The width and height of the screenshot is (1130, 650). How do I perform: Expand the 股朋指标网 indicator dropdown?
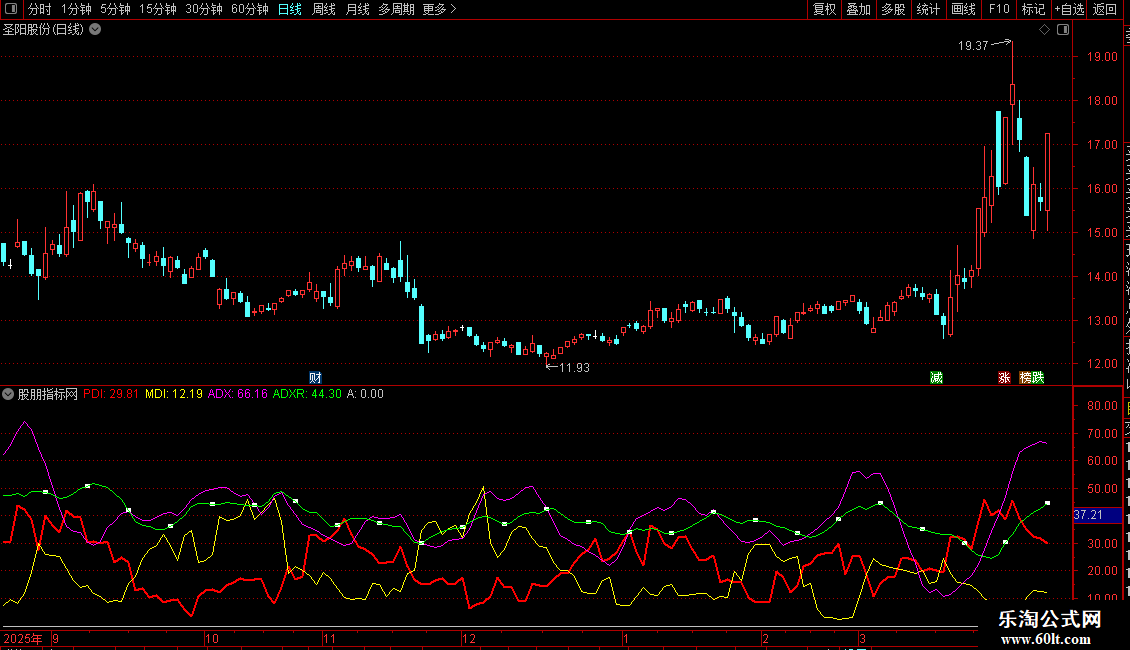(9, 394)
